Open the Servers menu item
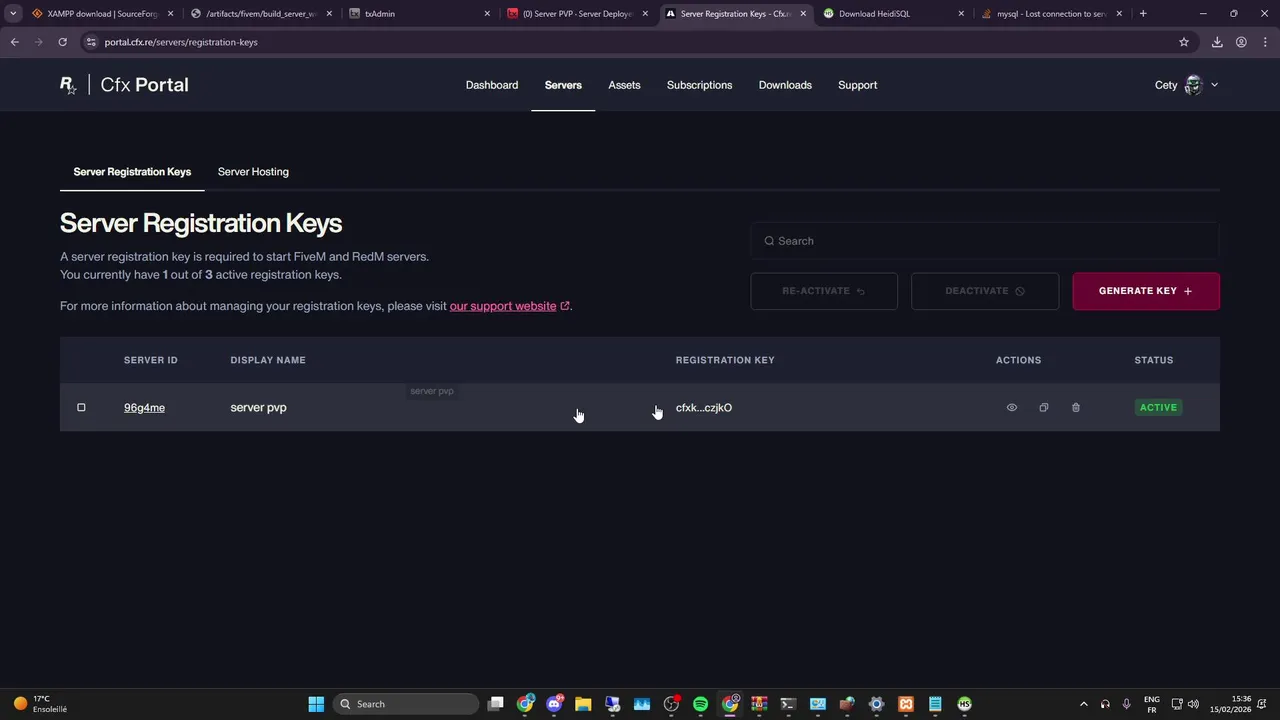This screenshot has height=720, width=1280. pyautogui.click(x=563, y=85)
